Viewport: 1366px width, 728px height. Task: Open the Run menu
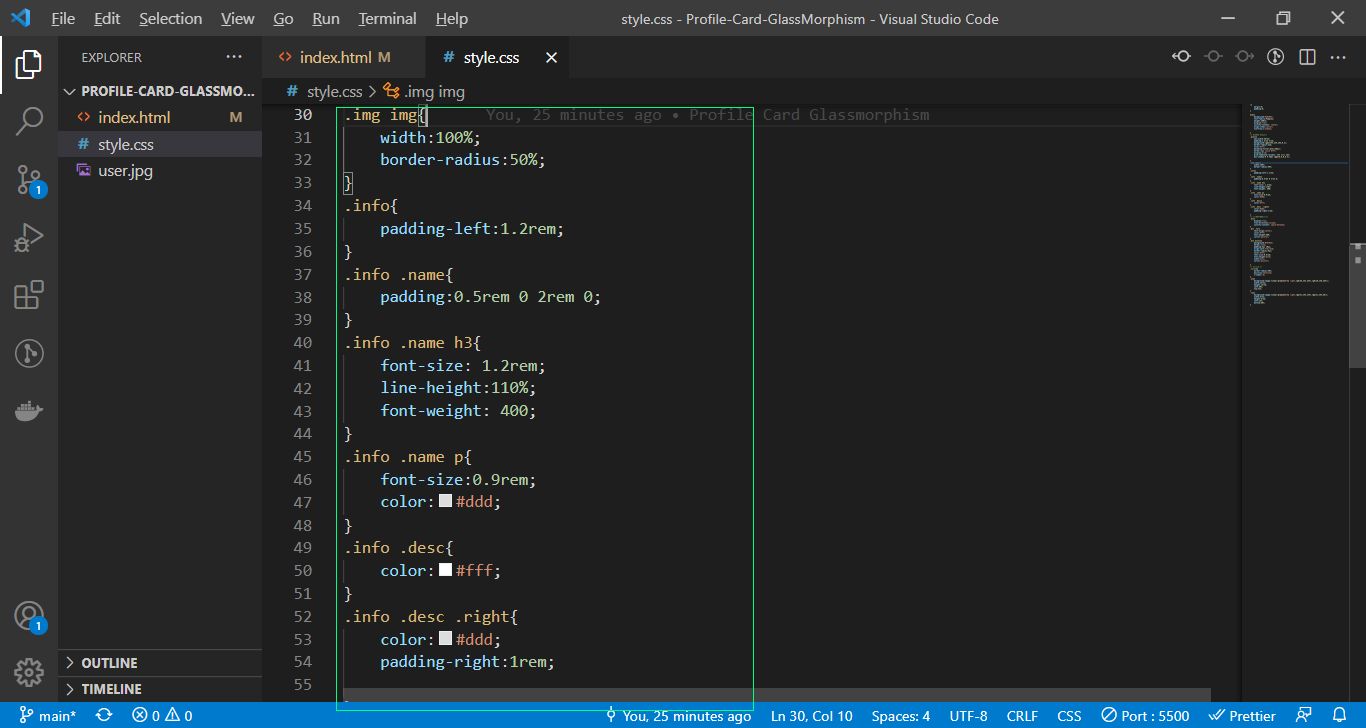(x=326, y=19)
